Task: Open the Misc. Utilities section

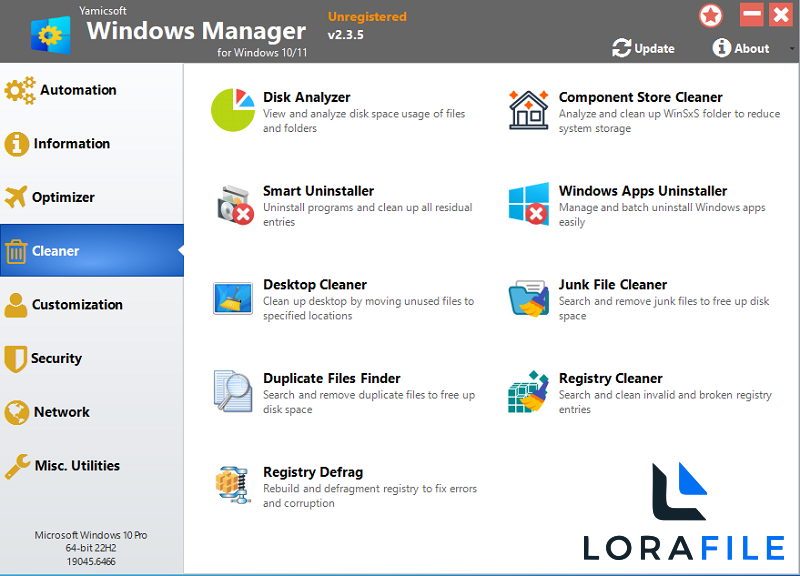Action: [90, 465]
